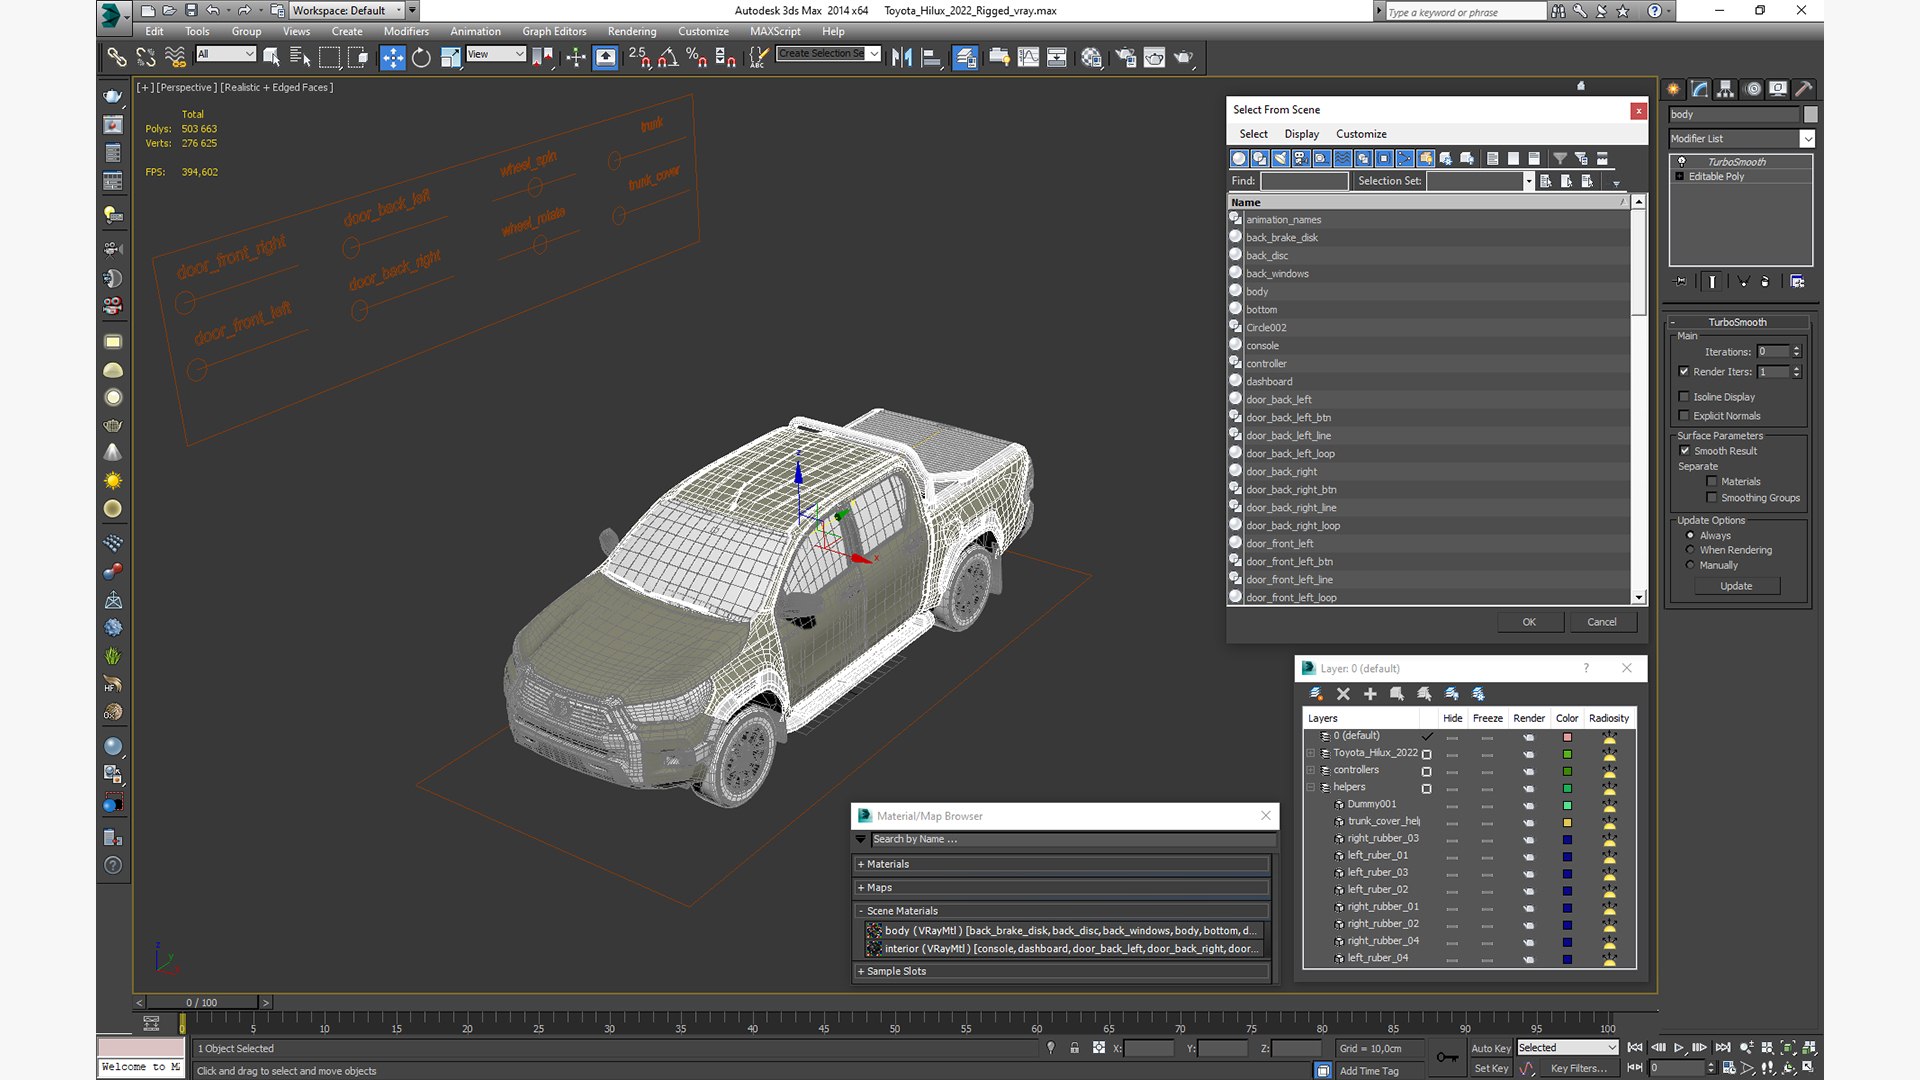Screen dimensions: 1920x1080
Task: Click Add selection to layer plus icon
Action: (x=1370, y=694)
